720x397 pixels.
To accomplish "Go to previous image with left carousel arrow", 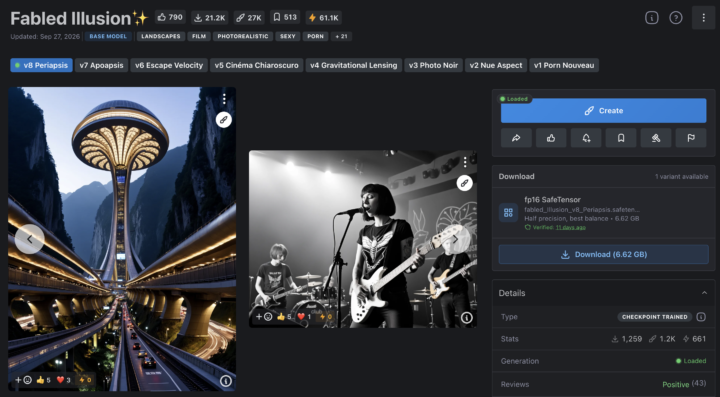I will 29,239.
